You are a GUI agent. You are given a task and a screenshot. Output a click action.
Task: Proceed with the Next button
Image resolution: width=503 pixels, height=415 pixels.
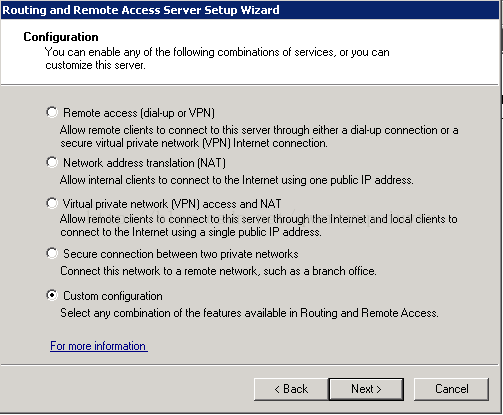point(366,389)
